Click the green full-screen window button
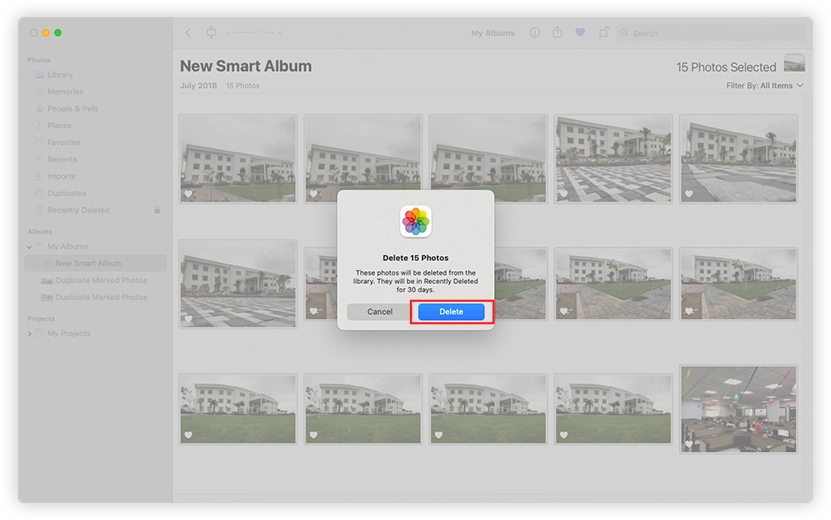The height and width of the screenshot is (520, 831). click(x=58, y=33)
